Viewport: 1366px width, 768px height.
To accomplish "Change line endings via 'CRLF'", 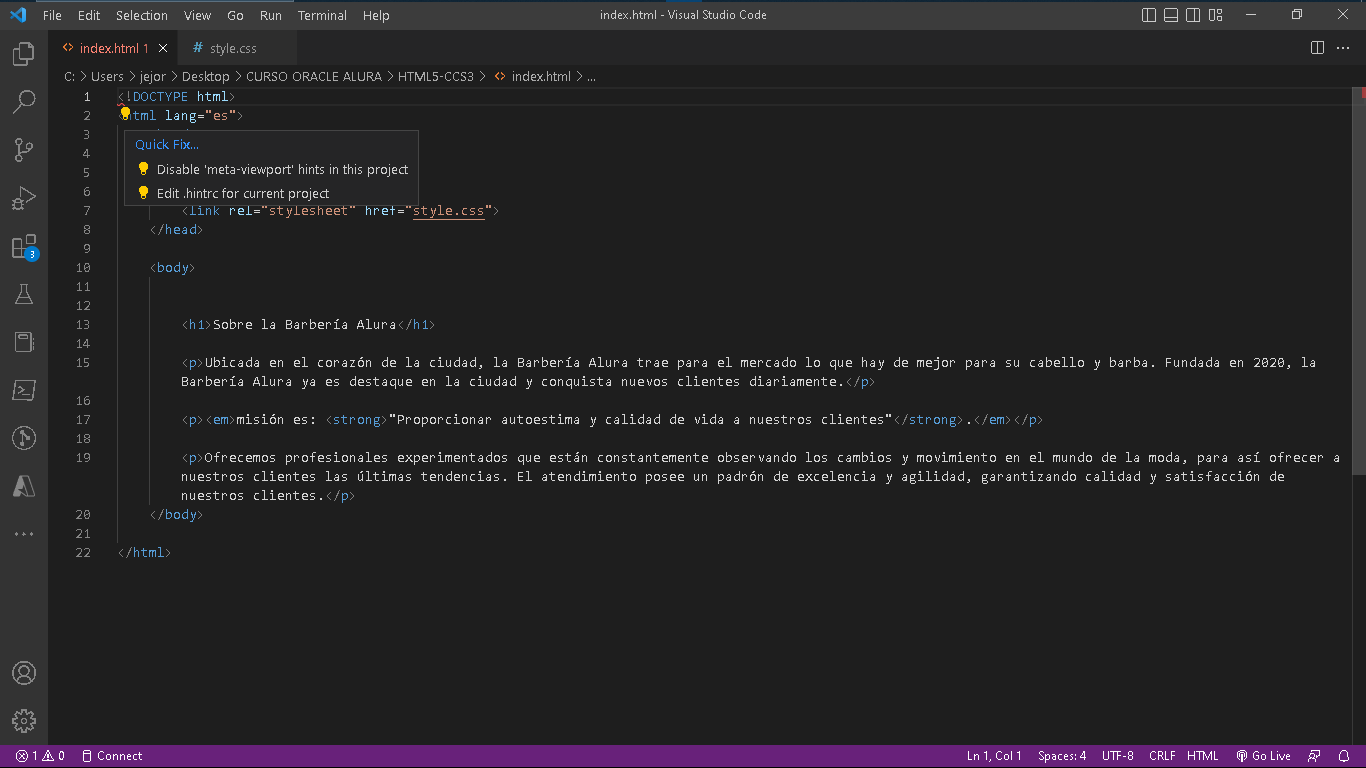I will tap(1162, 756).
